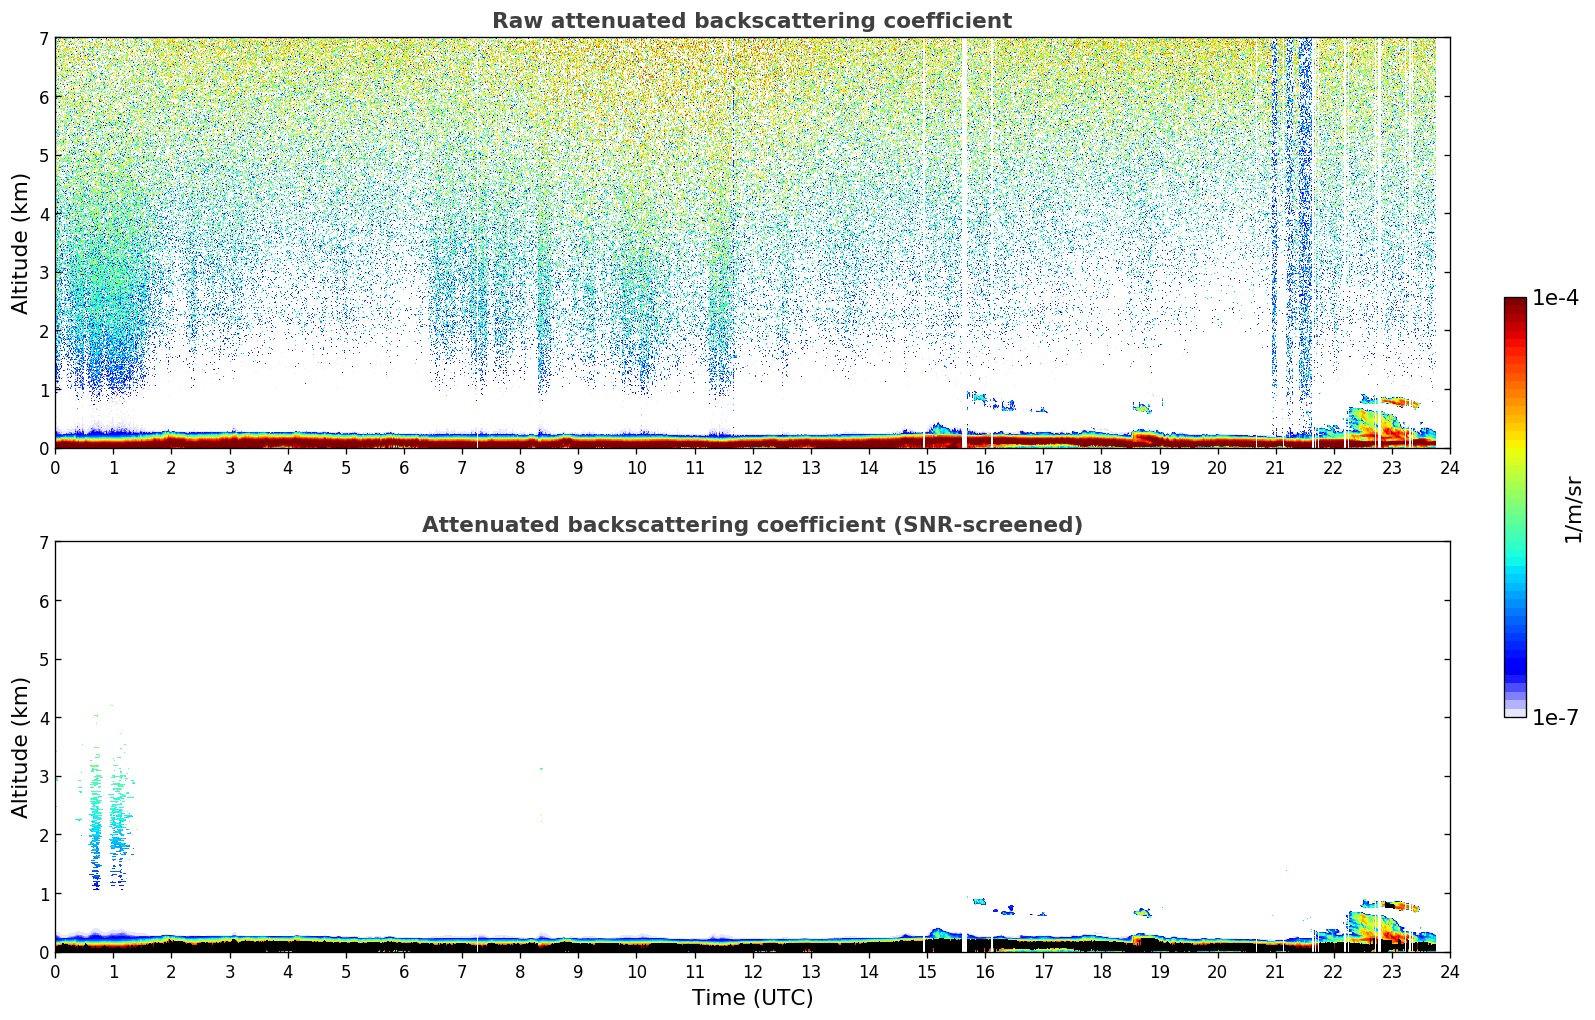Click the 7 km tick on top plot
1595x1020 pixels.
click(x=43, y=38)
